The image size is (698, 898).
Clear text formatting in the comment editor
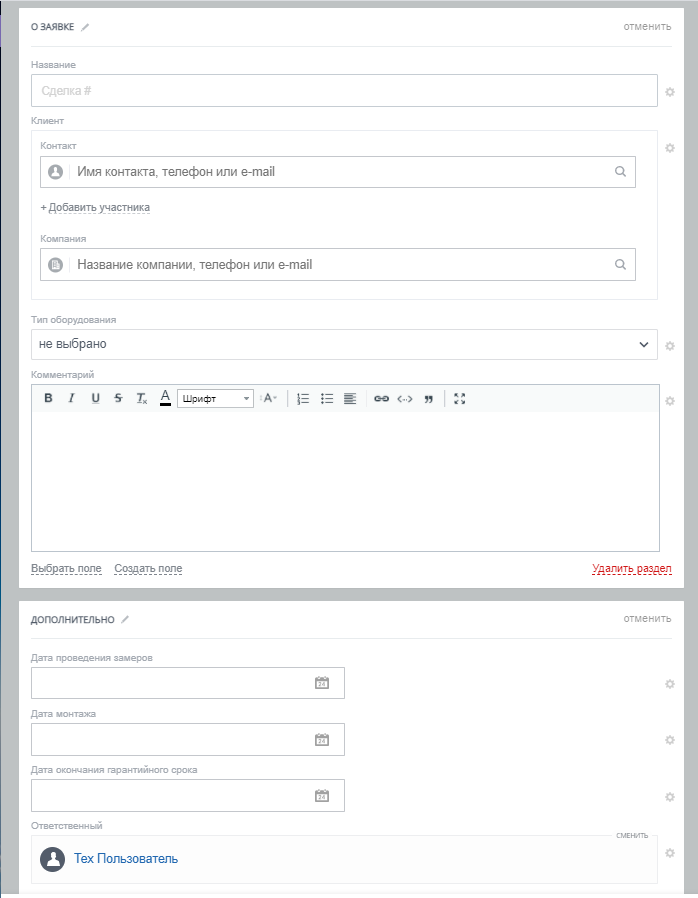142,398
